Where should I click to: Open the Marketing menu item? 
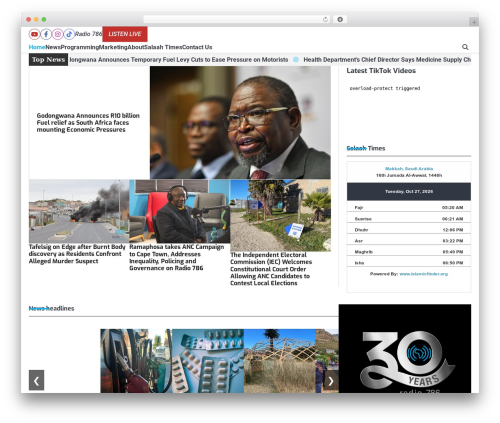(x=113, y=47)
